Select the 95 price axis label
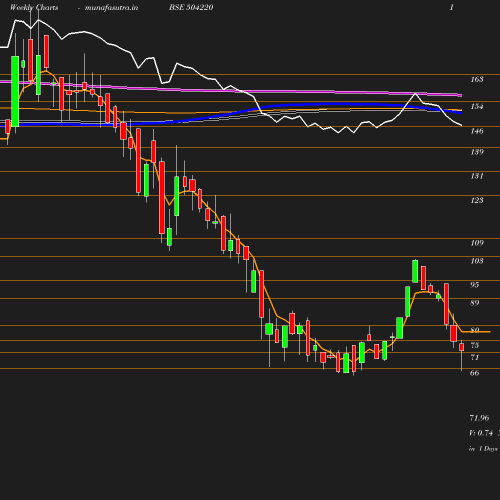 coord(475,285)
